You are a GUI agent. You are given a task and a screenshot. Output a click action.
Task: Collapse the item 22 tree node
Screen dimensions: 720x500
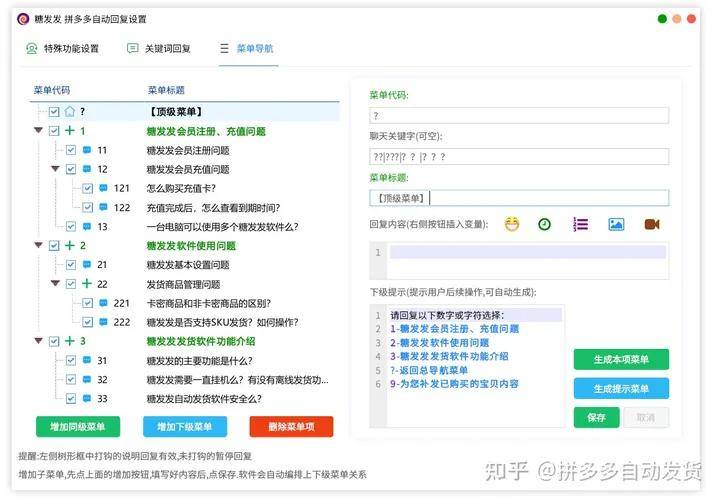pos(56,283)
